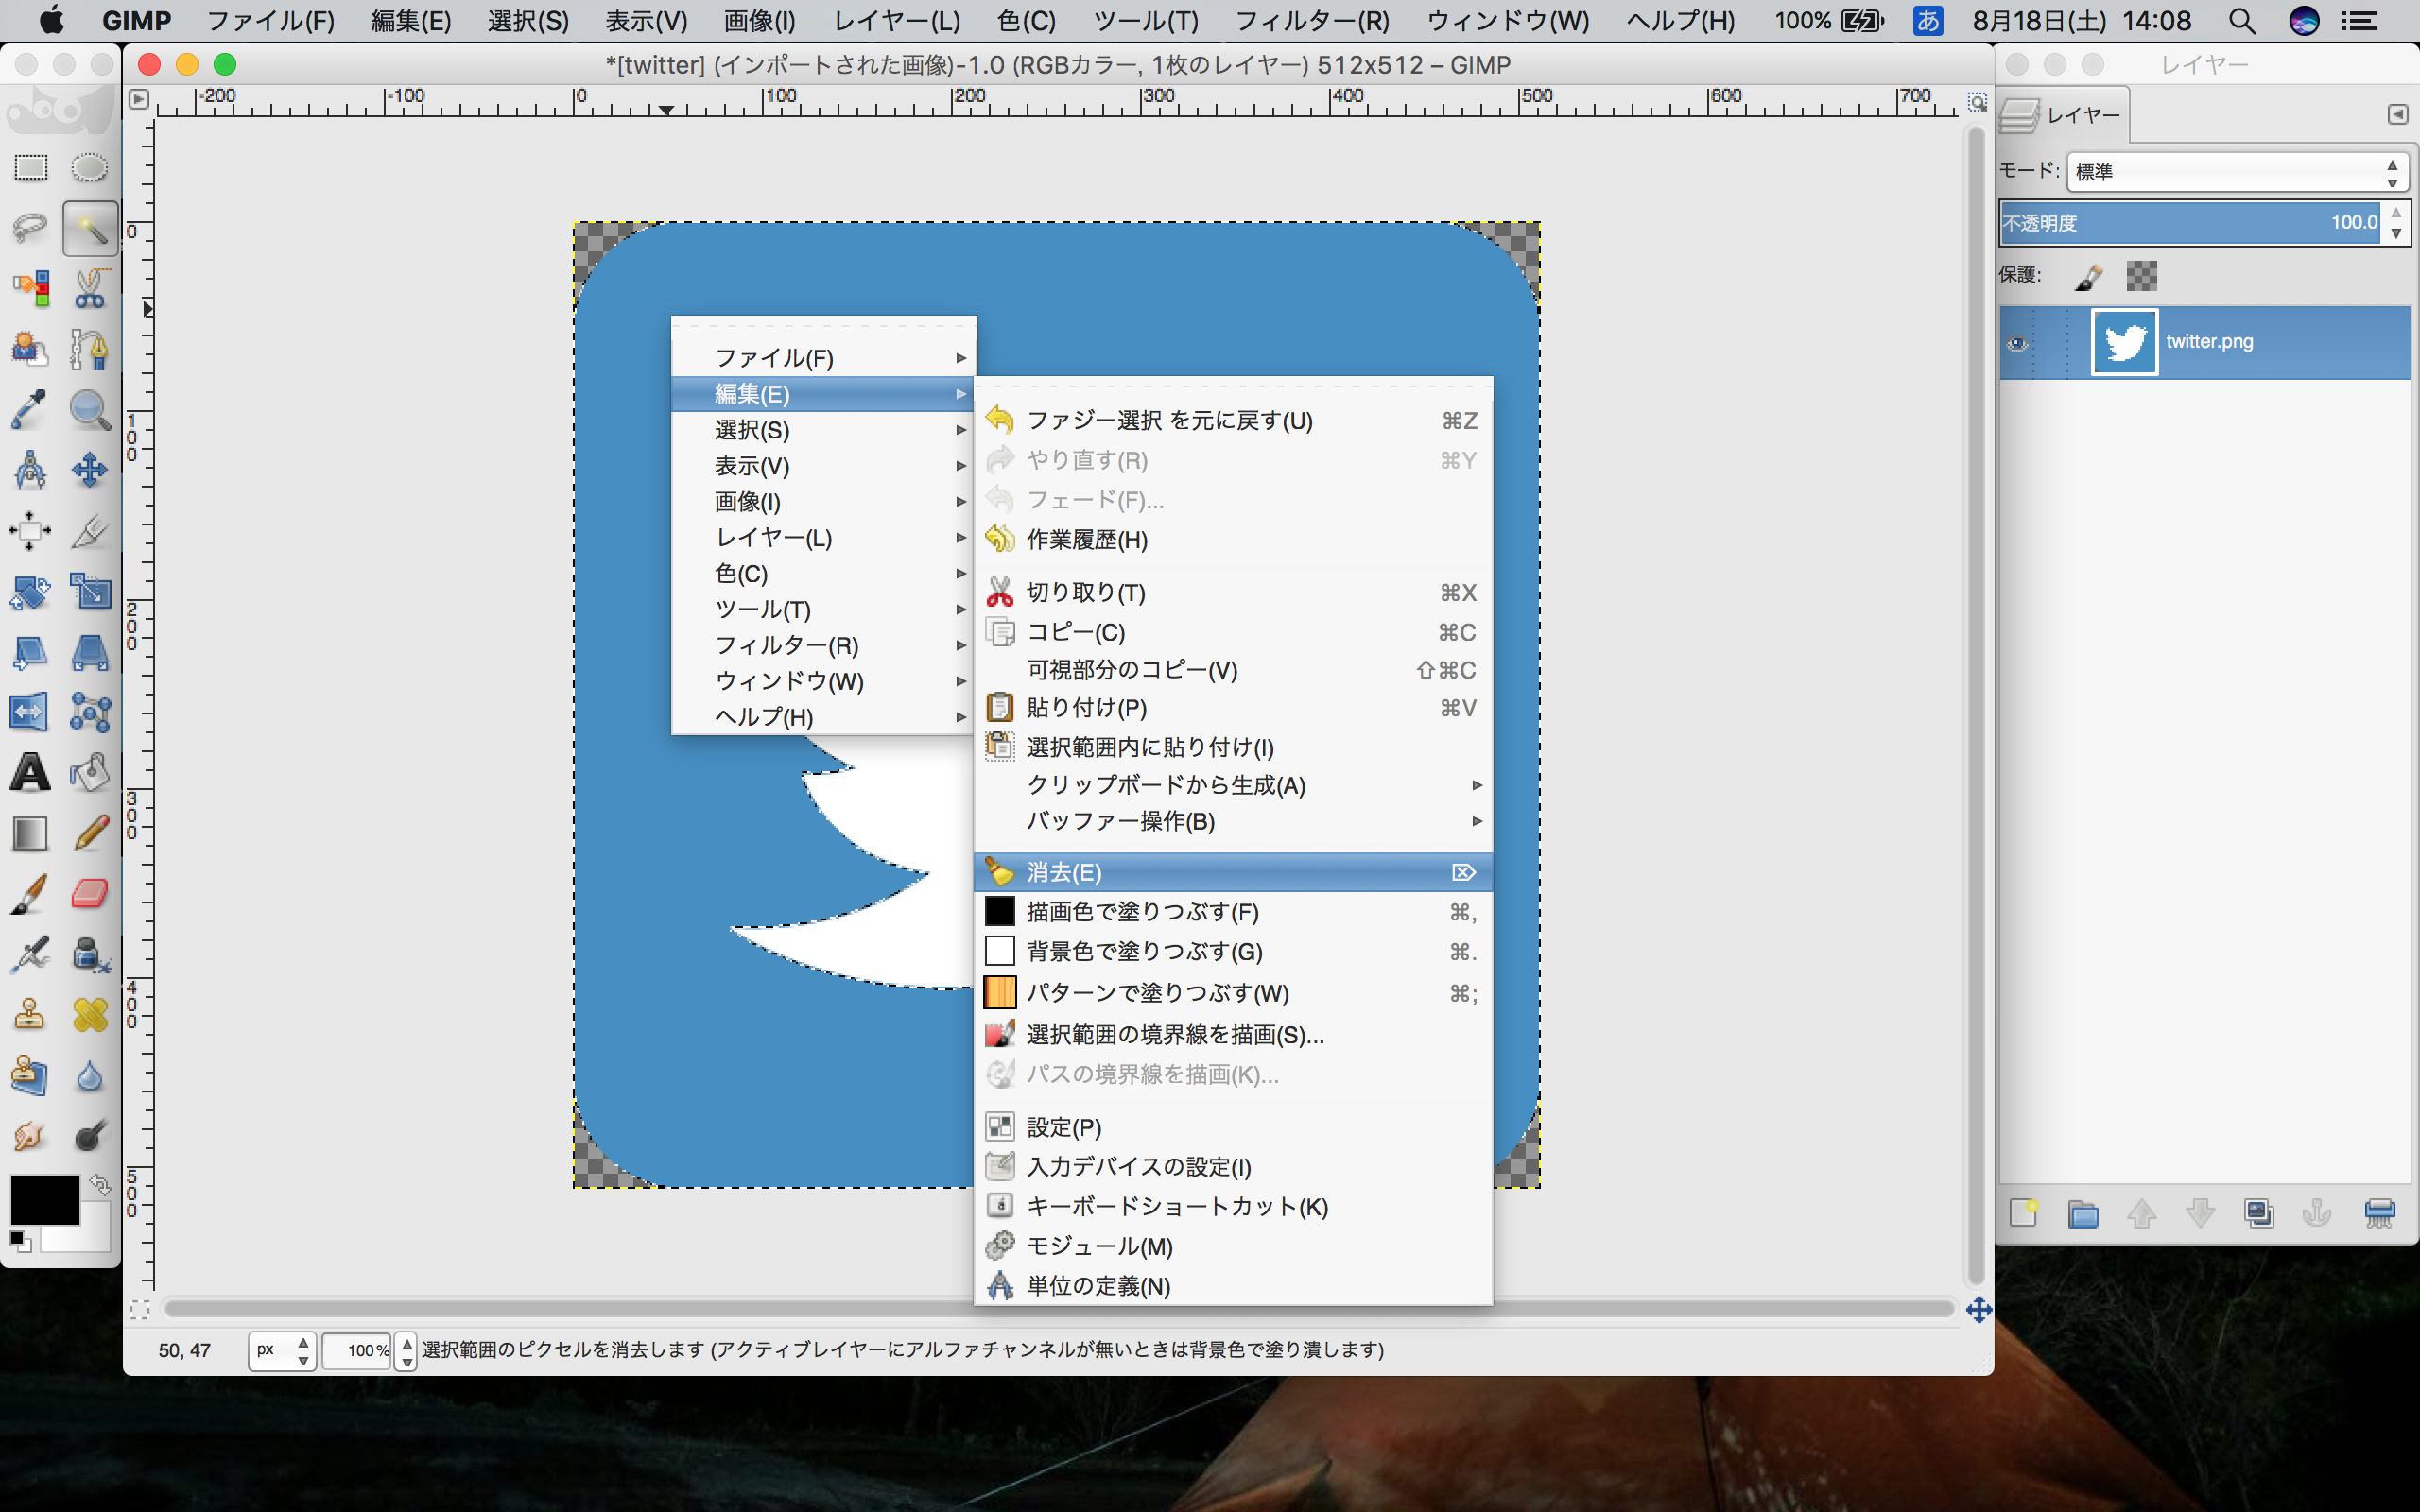Open the Layers dock tab configuration arrow
This screenshot has height=1512, width=2420.
tap(2397, 115)
